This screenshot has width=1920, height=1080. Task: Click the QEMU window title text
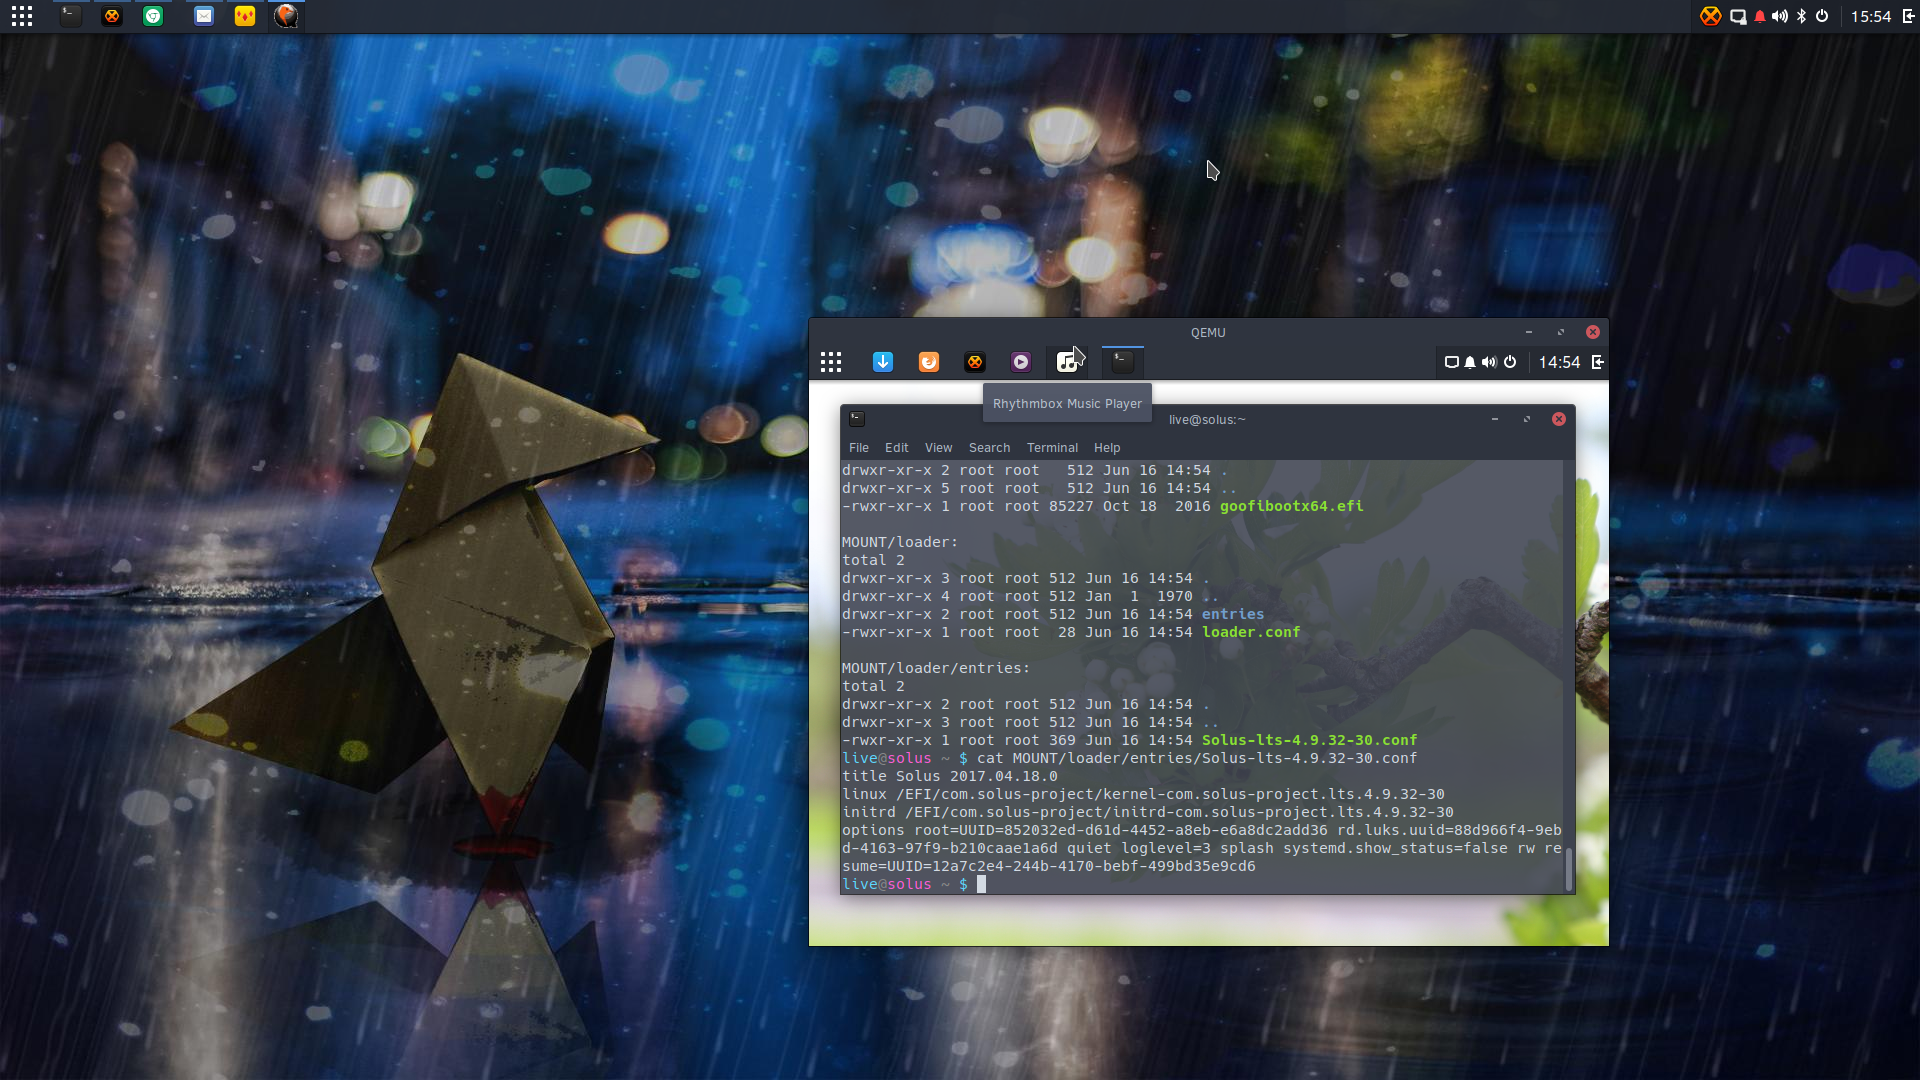pos(1208,332)
